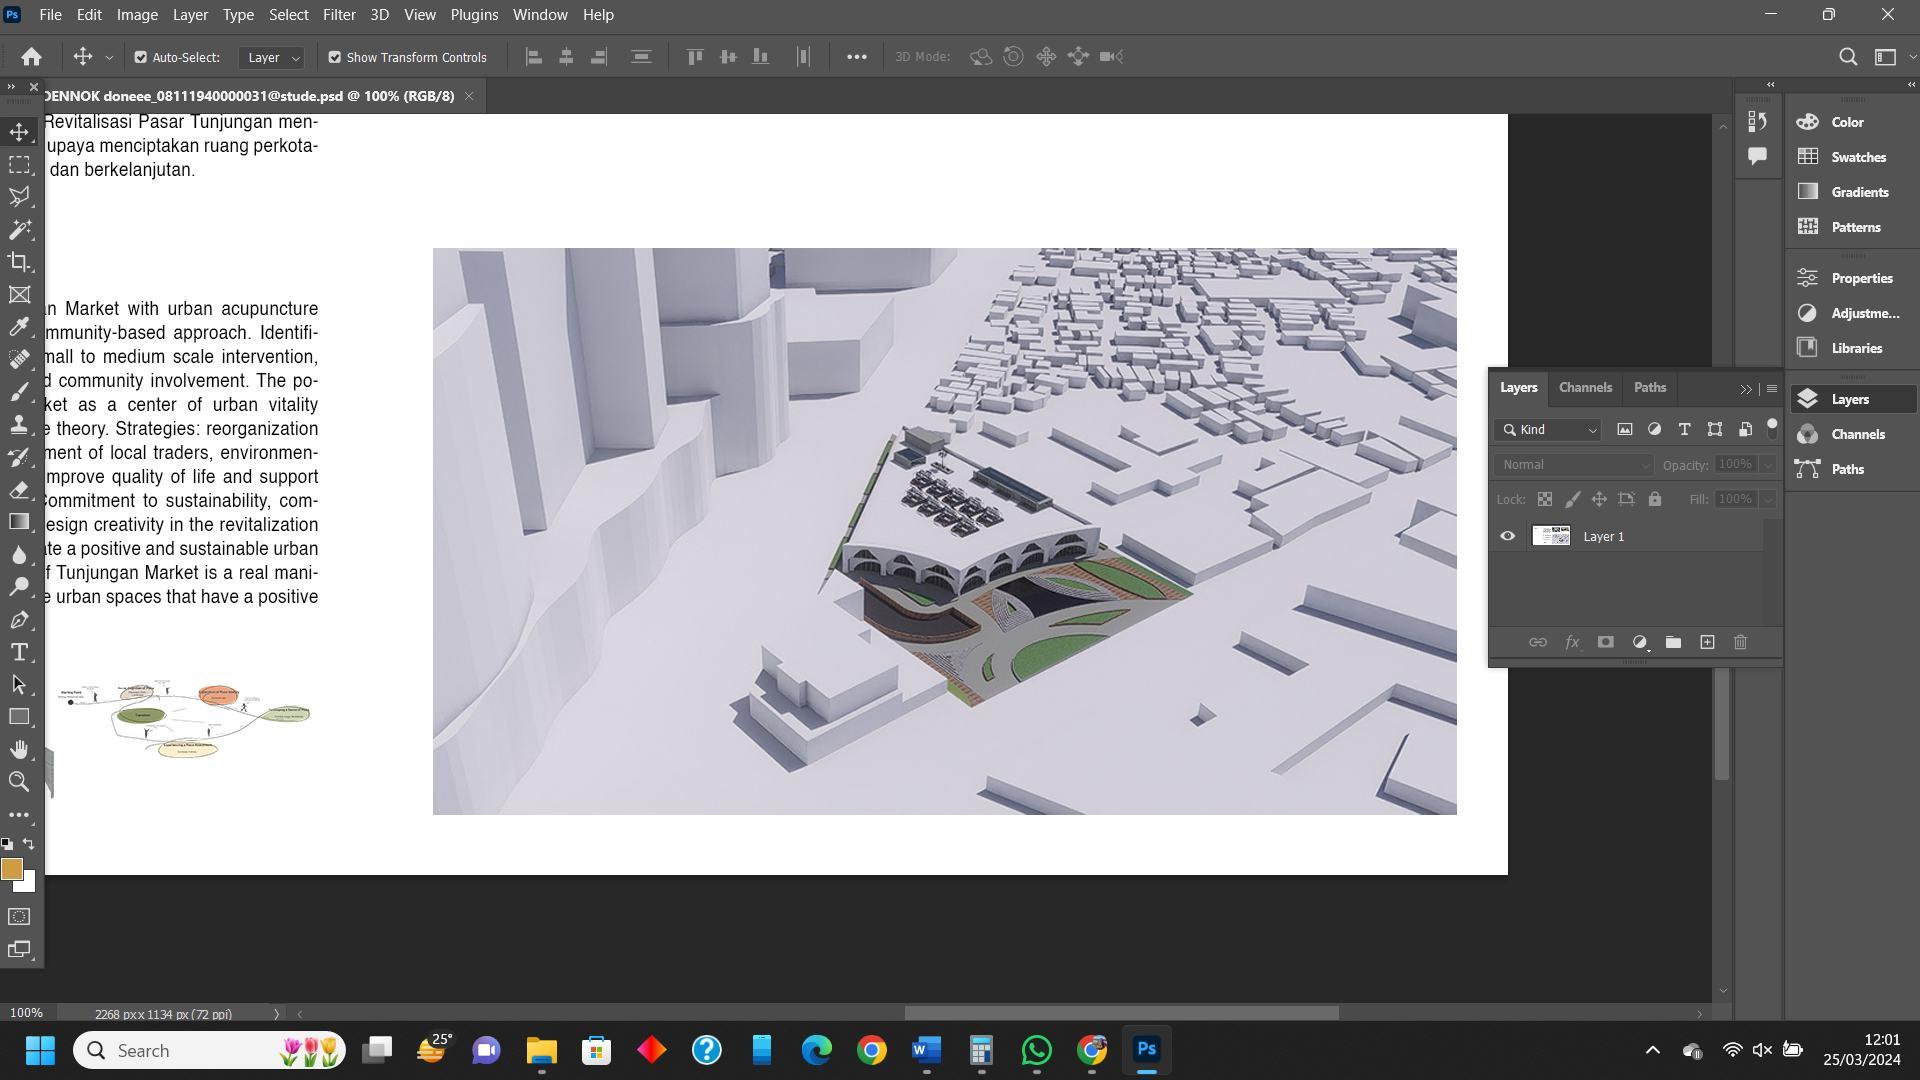
Task: Create a new layer in Layers panel
Action: click(1707, 643)
